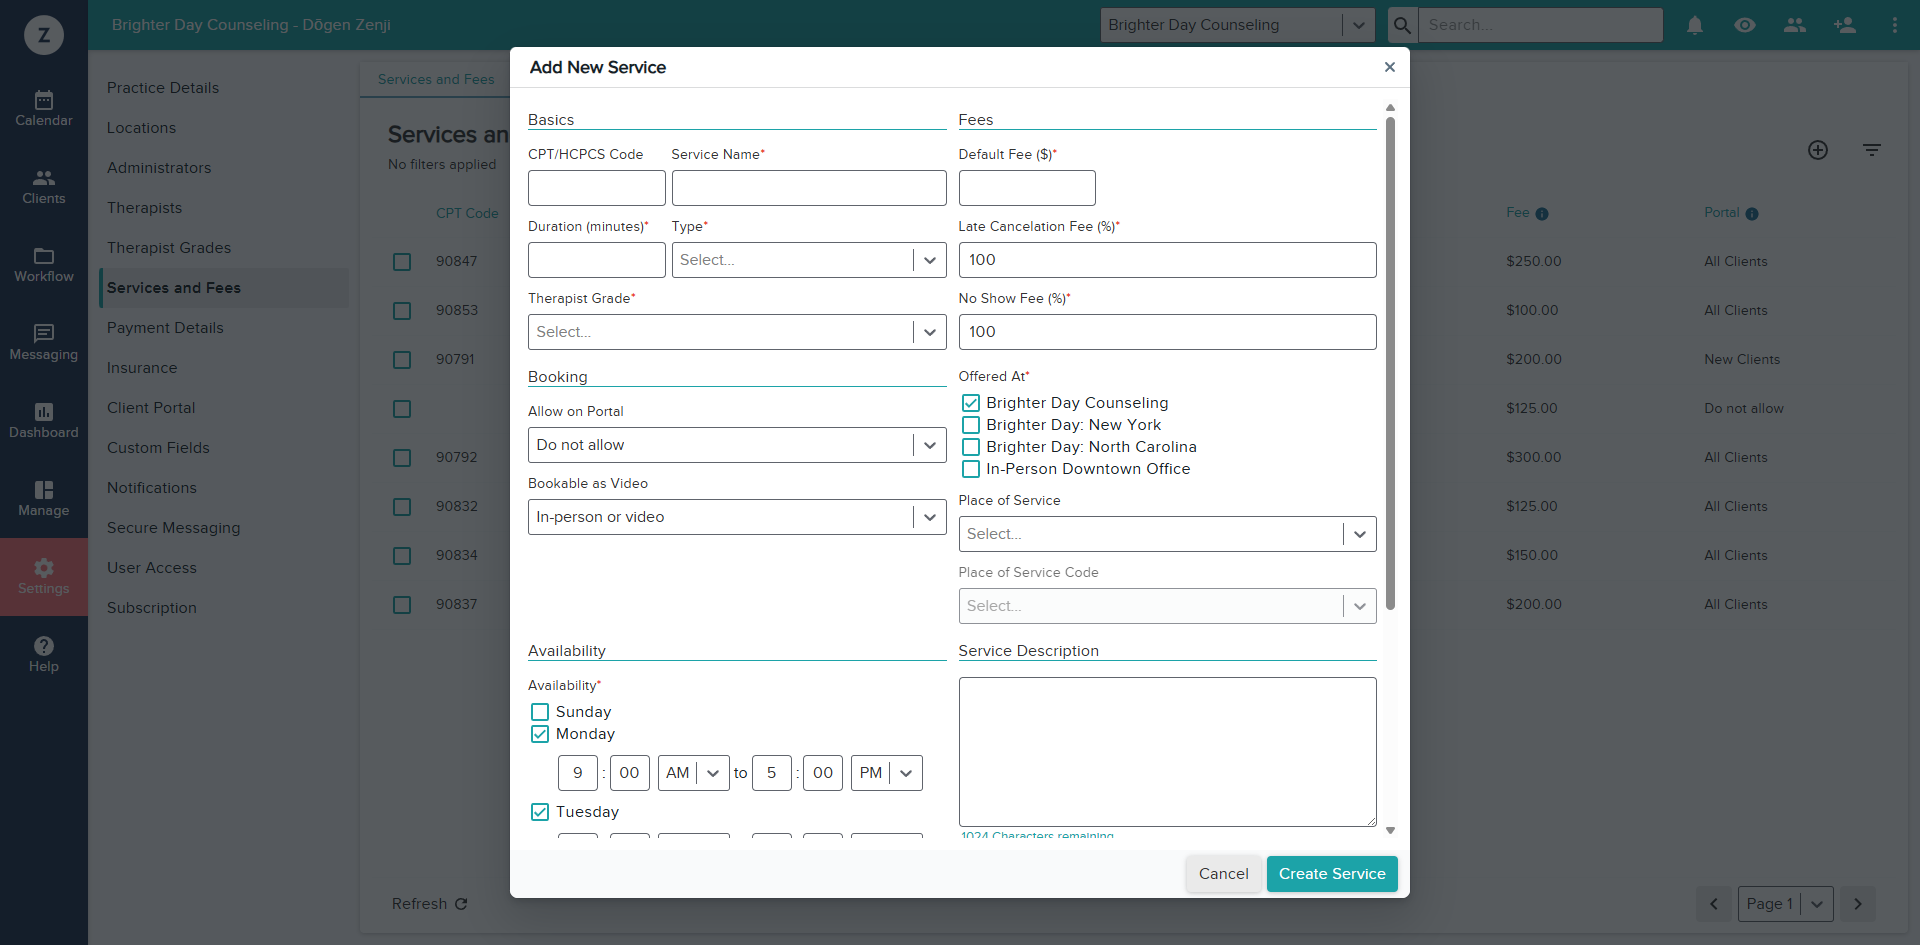The width and height of the screenshot is (1920, 945).
Task: Open the three-dot more options menu
Action: [1895, 25]
